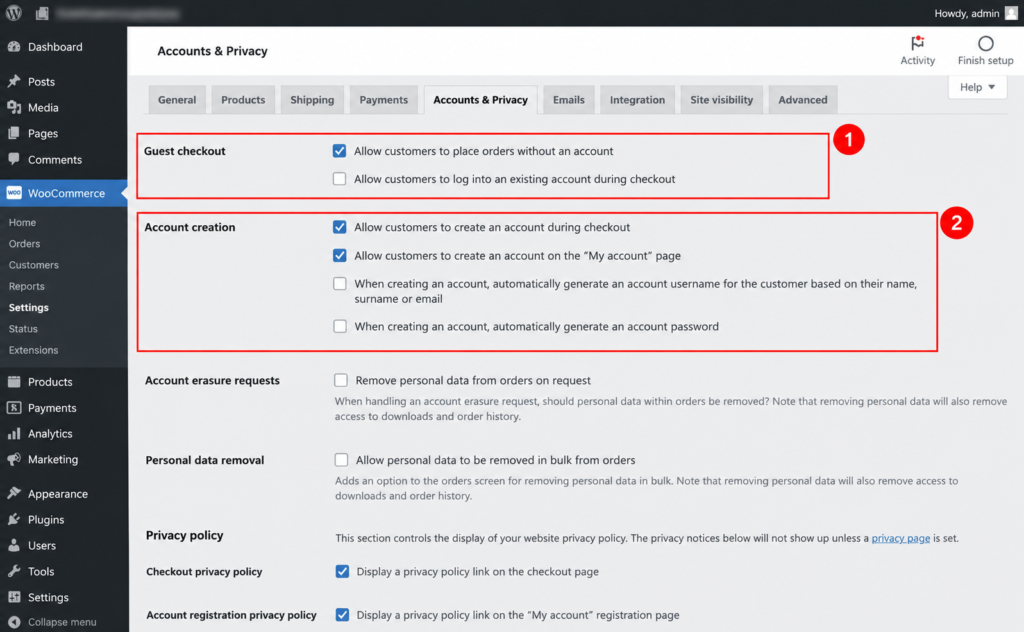Screen dimensions: 1024x632
Task: Click the Plugins plug icon
Action: pos(14,520)
